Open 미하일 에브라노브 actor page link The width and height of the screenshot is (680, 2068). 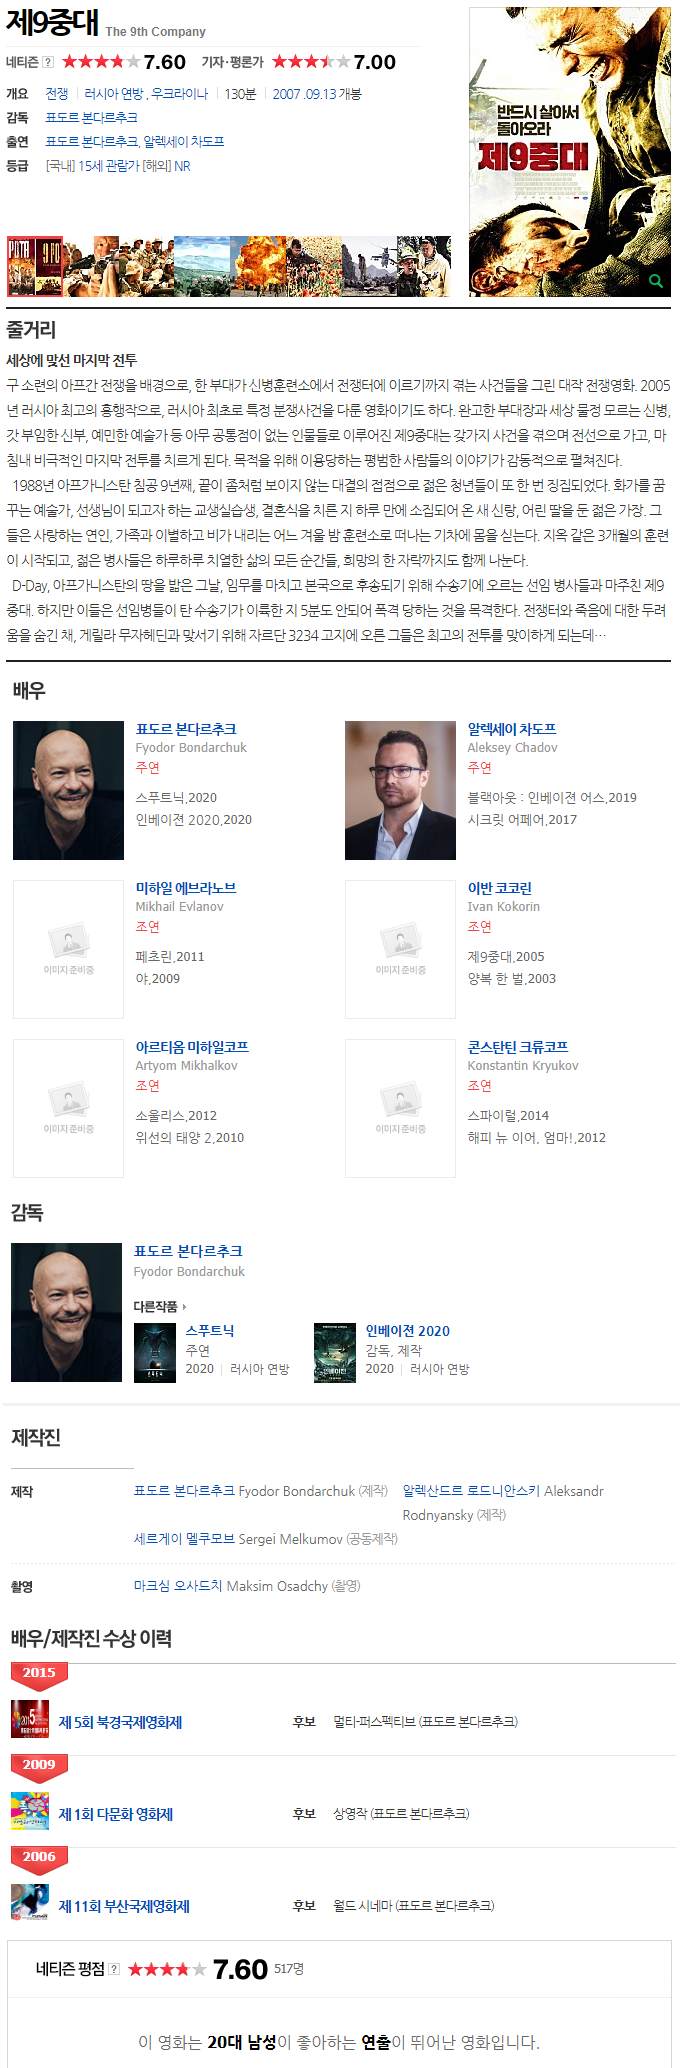coord(186,888)
